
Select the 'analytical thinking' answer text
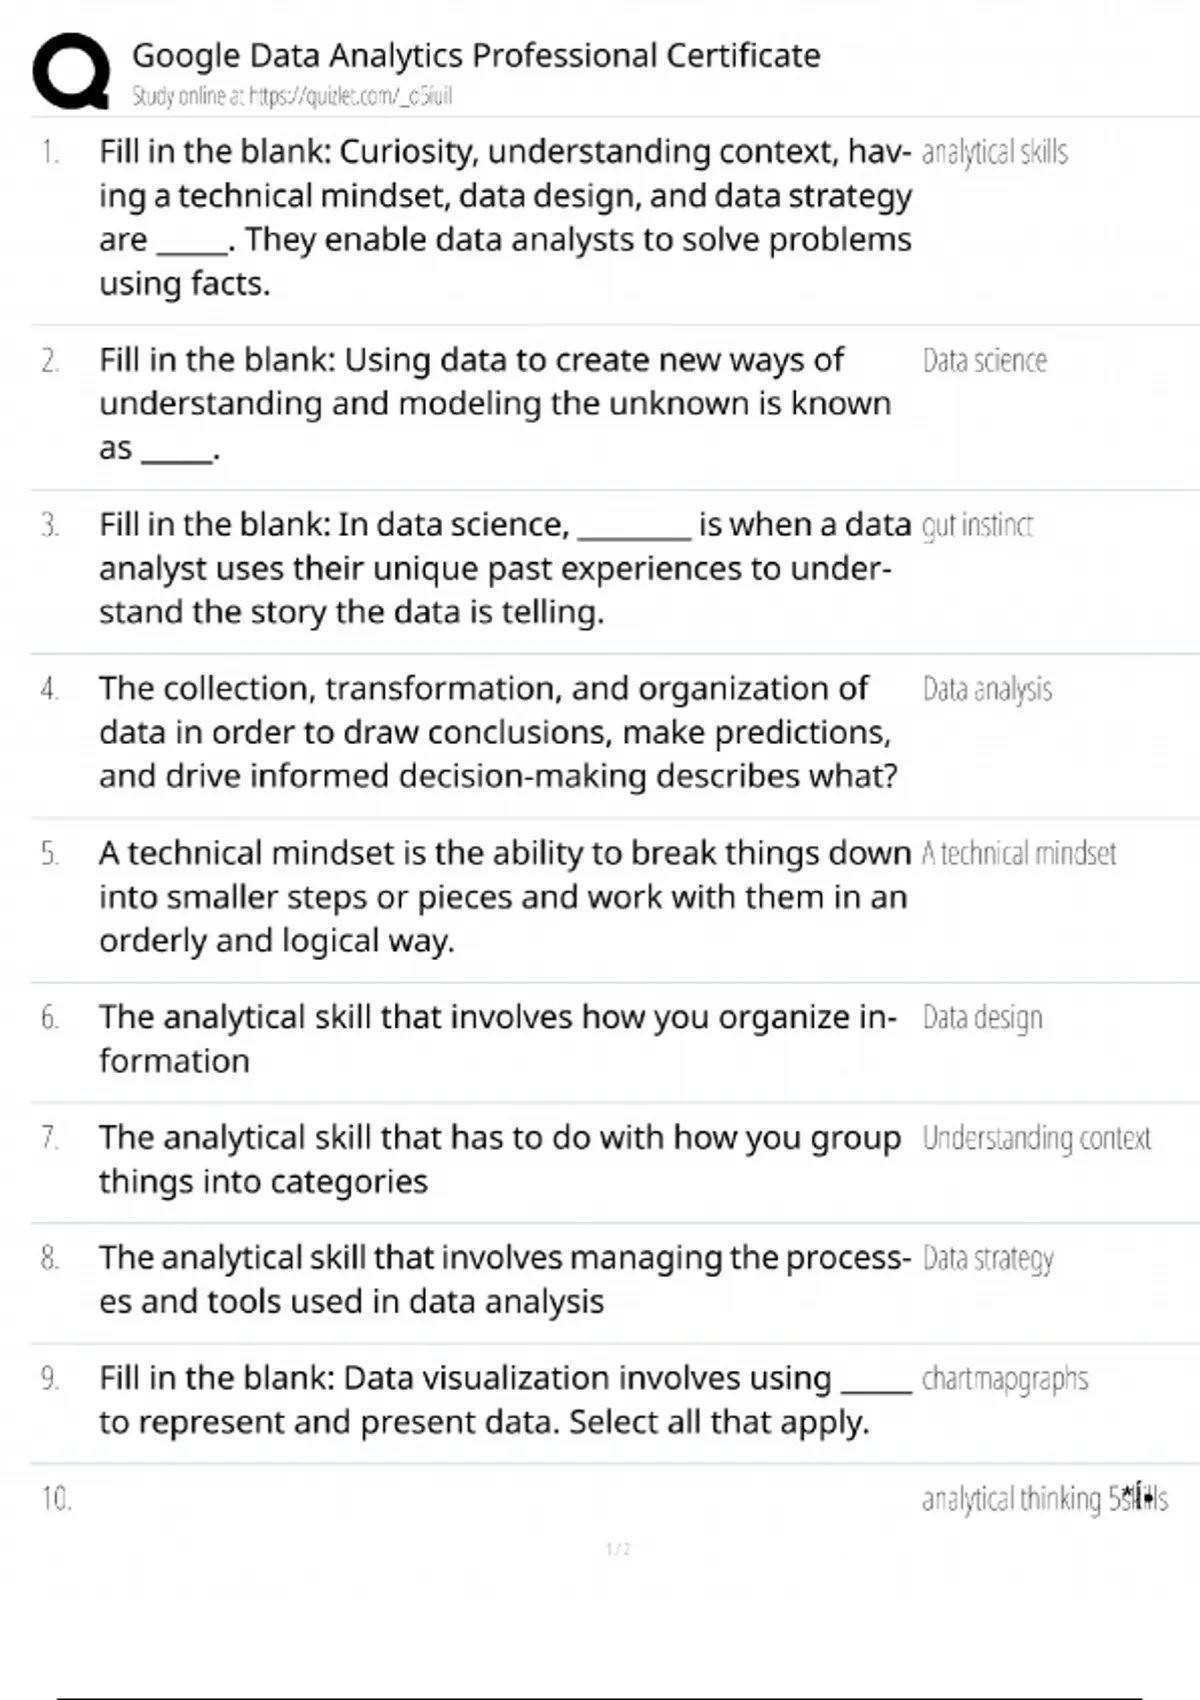[1010, 1499]
